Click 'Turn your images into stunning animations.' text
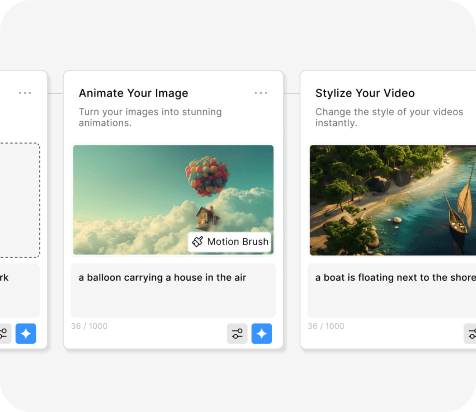 point(150,117)
